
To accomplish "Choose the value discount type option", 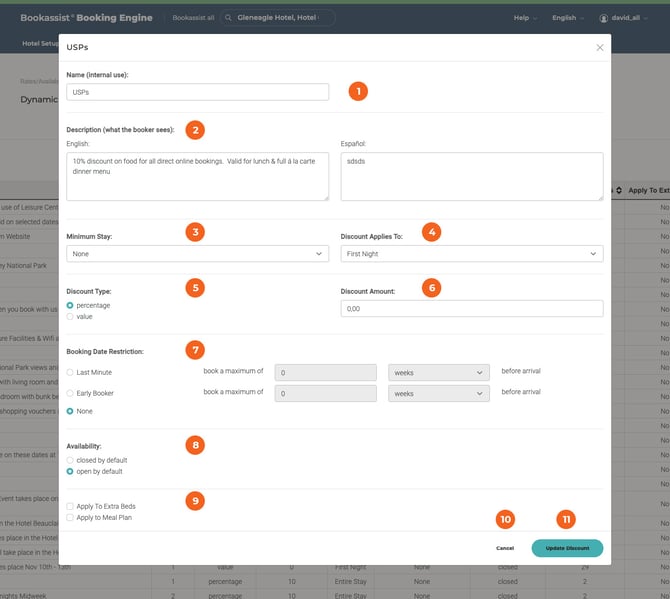I will point(70,316).
